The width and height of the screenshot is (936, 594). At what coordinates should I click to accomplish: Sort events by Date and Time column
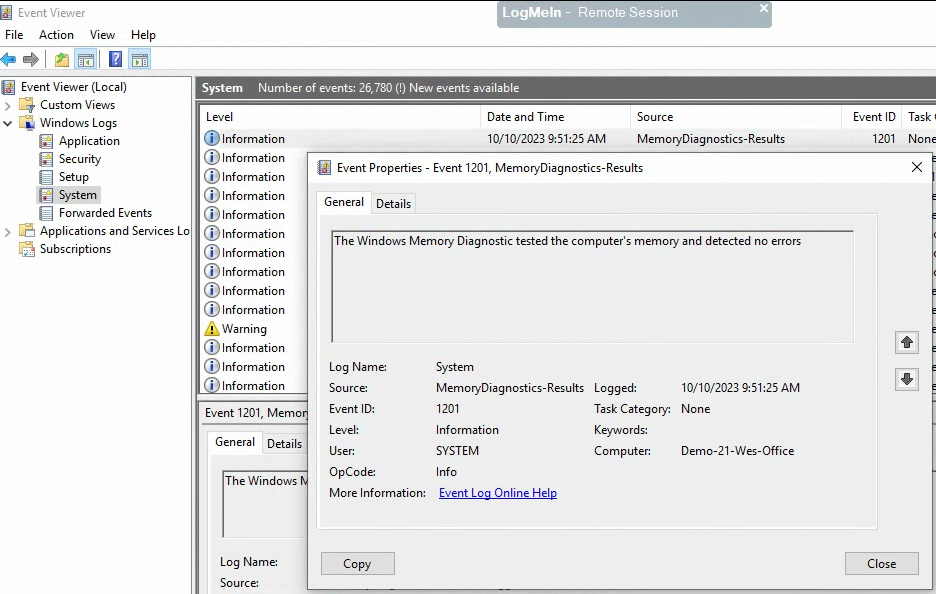pyautogui.click(x=525, y=117)
